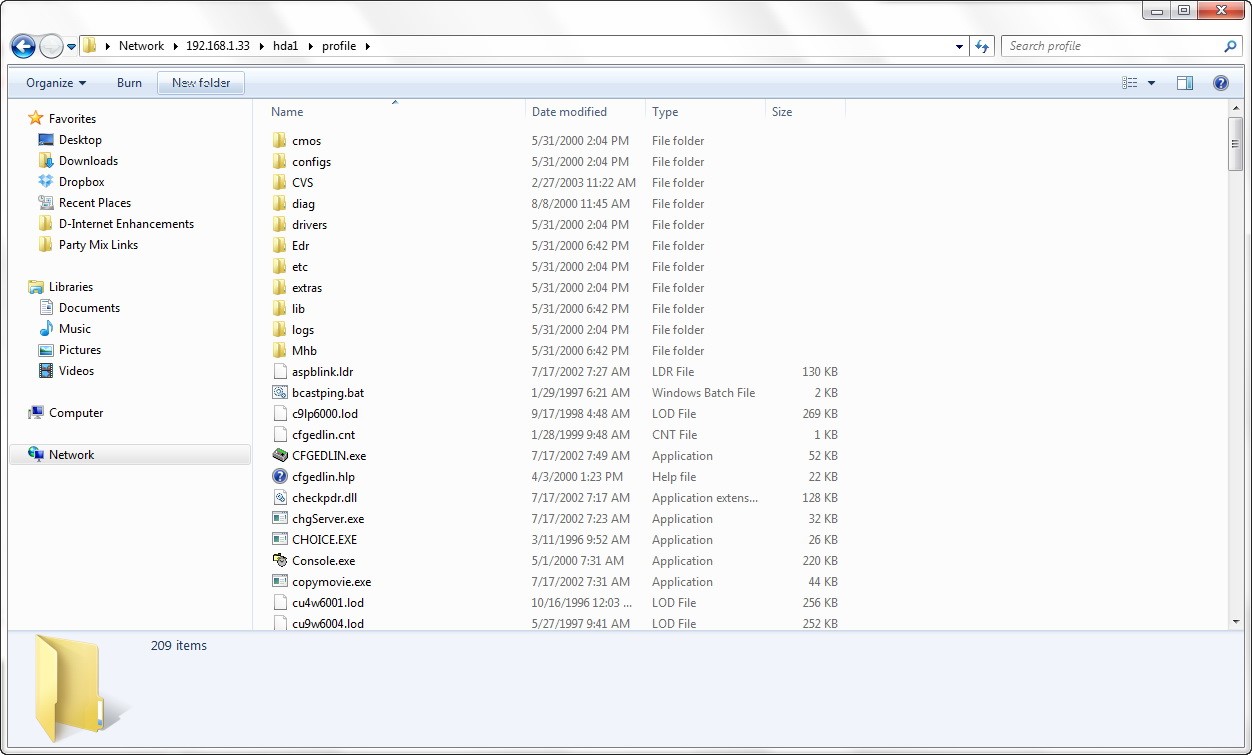
Task: Create a folder with New folder button
Action: (201, 83)
